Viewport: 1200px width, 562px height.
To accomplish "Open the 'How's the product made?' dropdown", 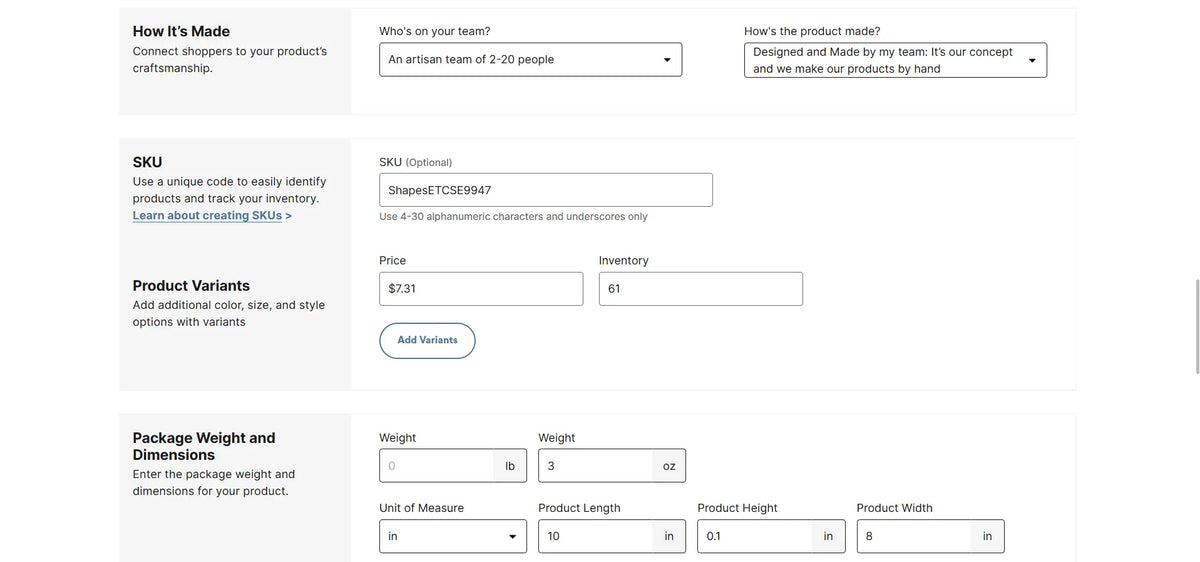I will (895, 60).
